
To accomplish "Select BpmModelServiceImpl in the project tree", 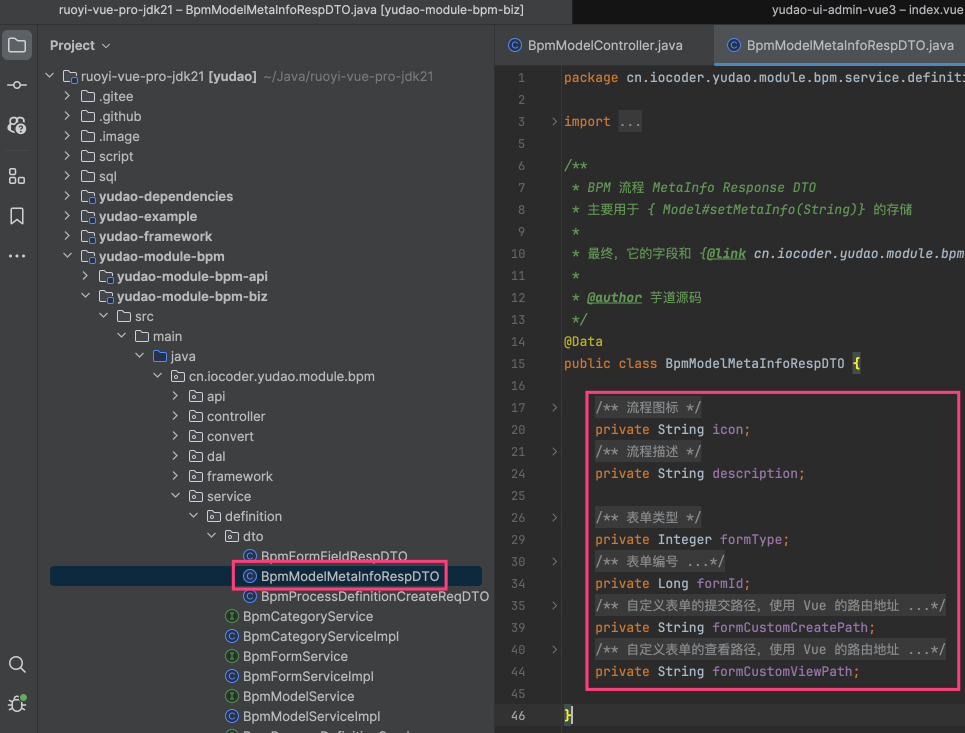I will pos(311,716).
